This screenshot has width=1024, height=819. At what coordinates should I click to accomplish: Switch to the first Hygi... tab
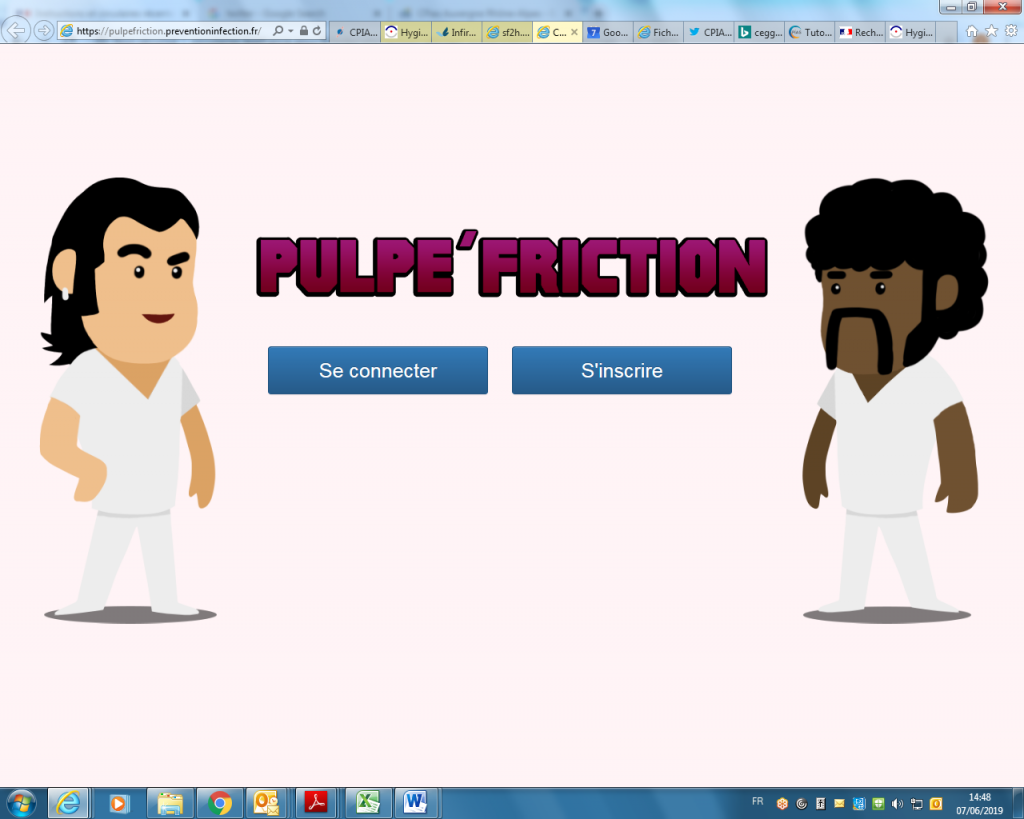click(x=406, y=32)
